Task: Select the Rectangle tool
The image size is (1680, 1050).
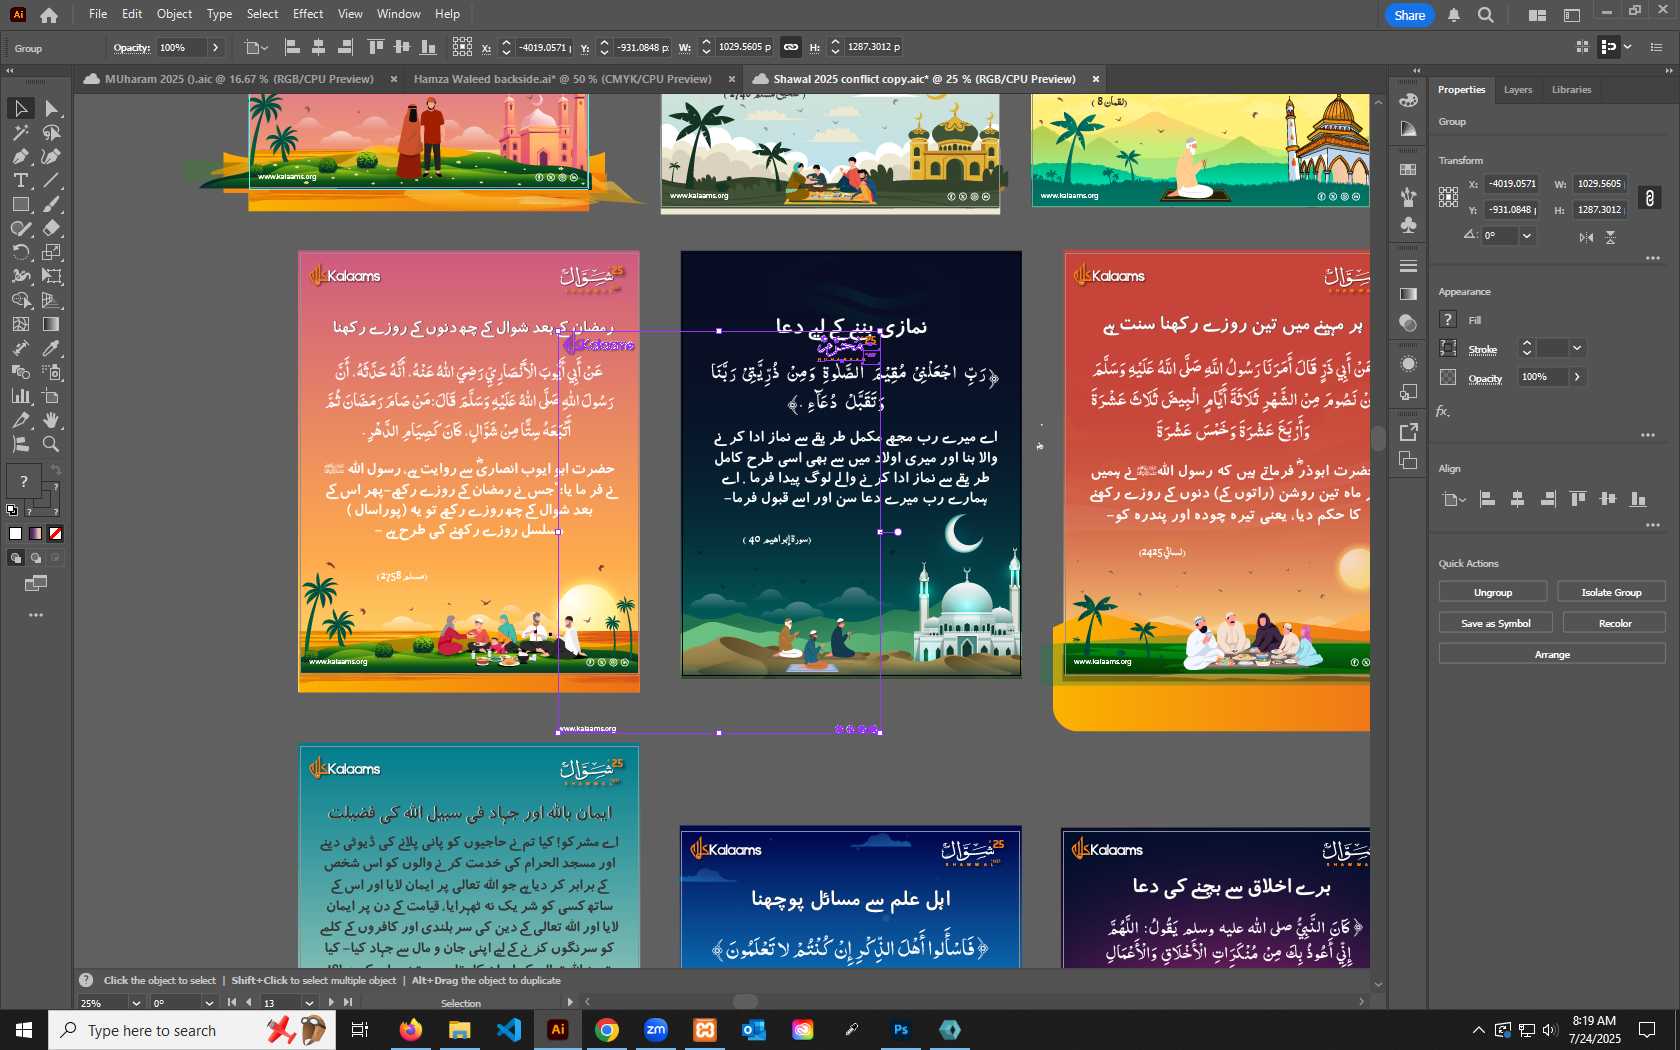Action: click(20, 204)
